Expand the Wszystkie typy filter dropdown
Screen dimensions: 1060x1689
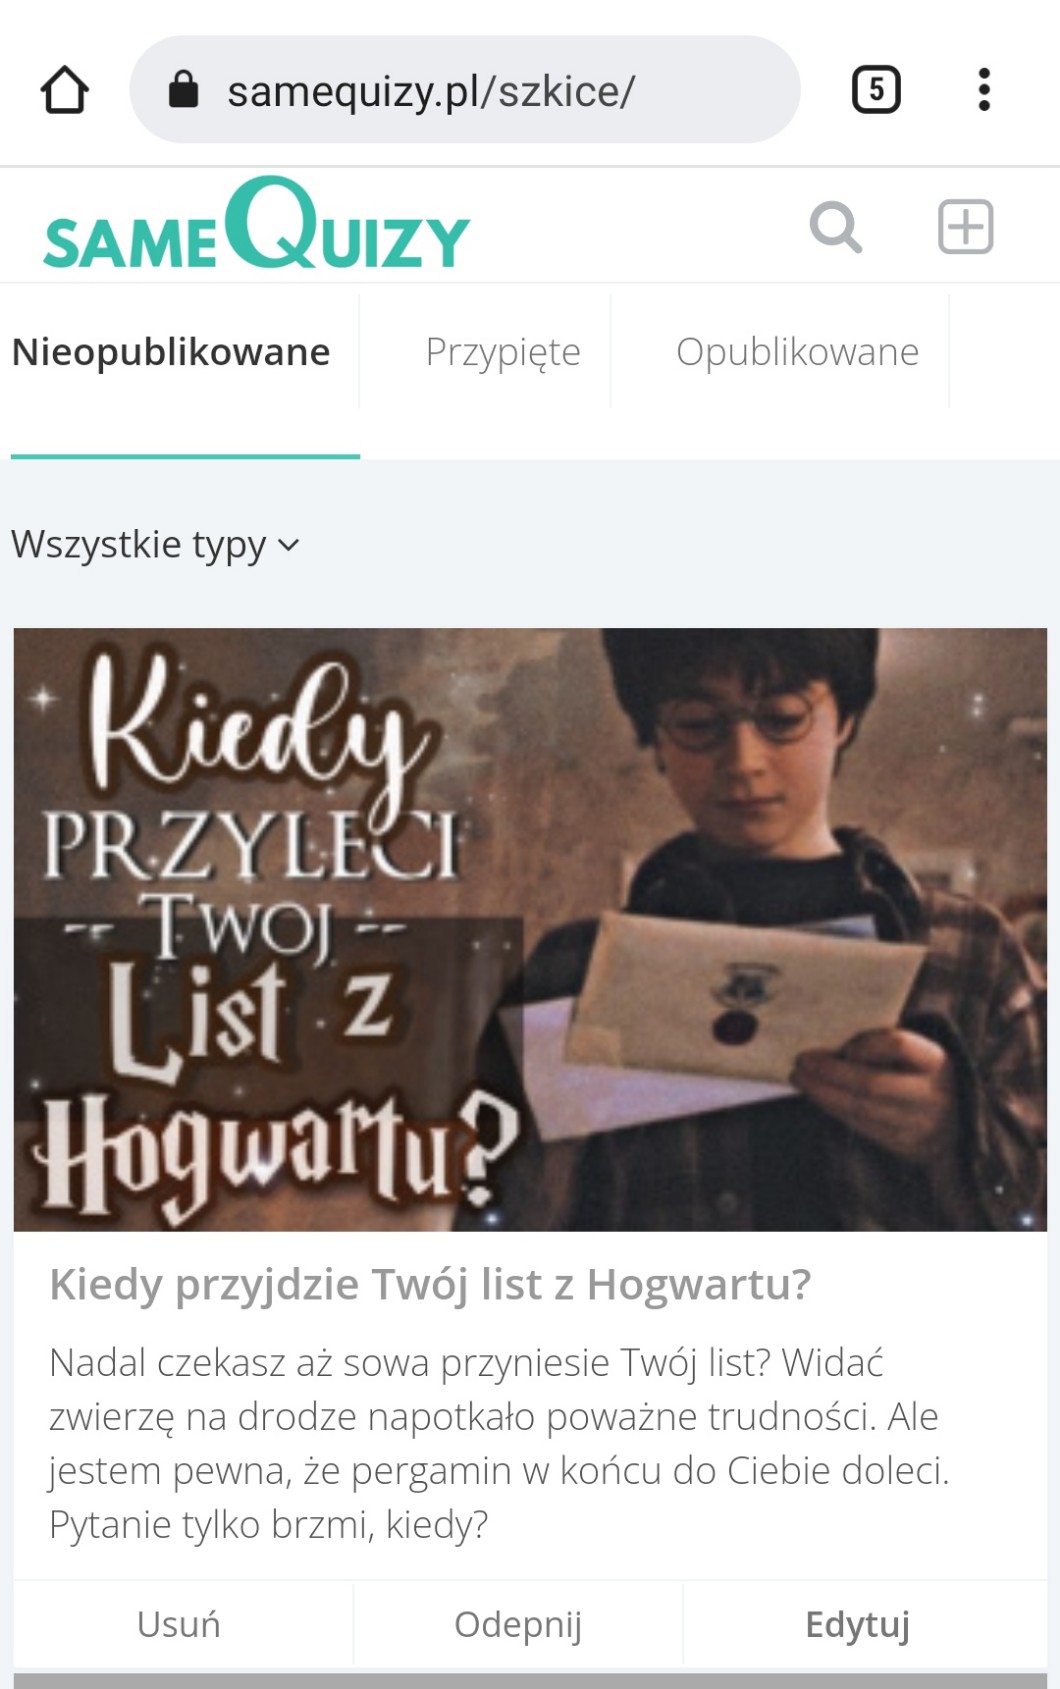(x=155, y=545)
